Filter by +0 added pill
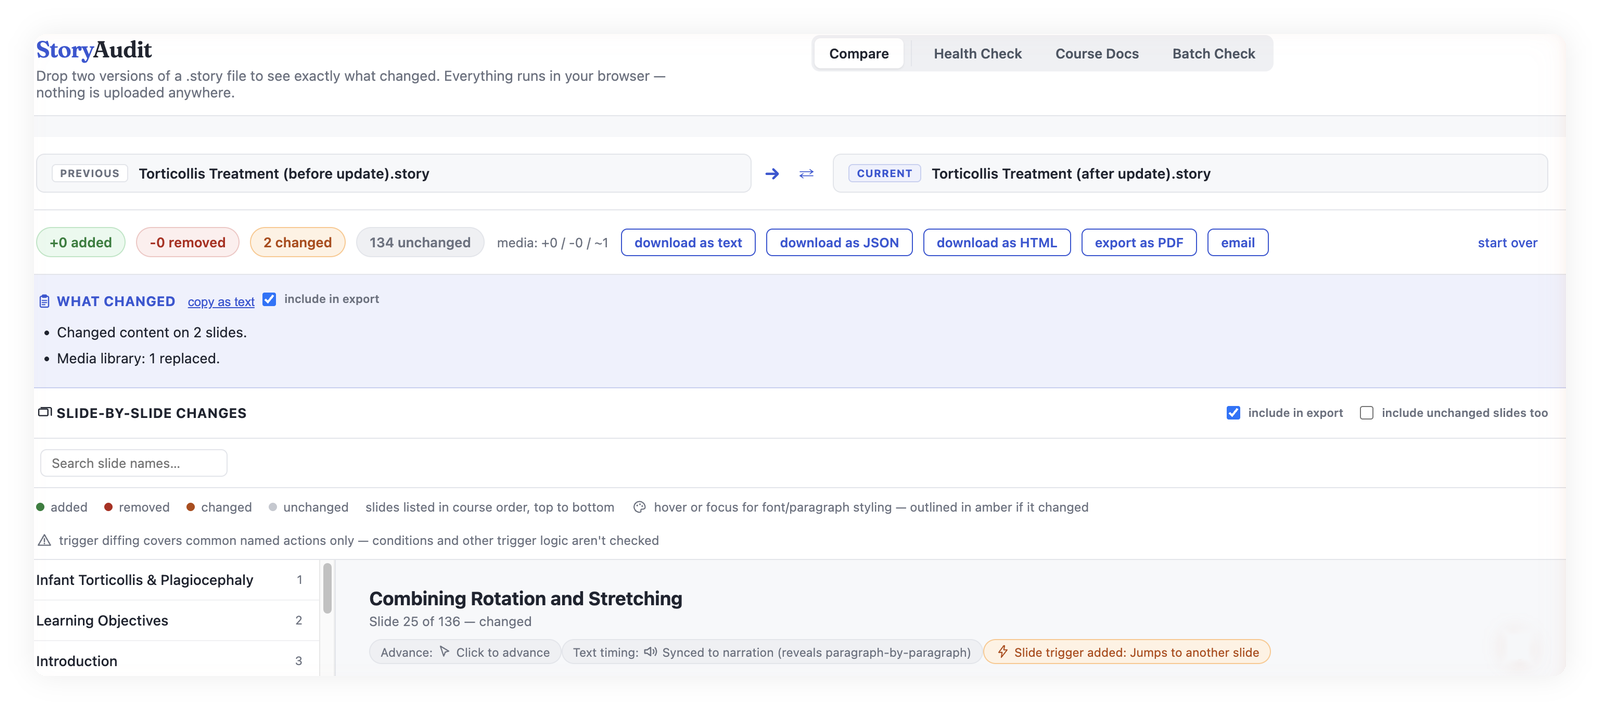The image size is (1600, 710). 81,243
